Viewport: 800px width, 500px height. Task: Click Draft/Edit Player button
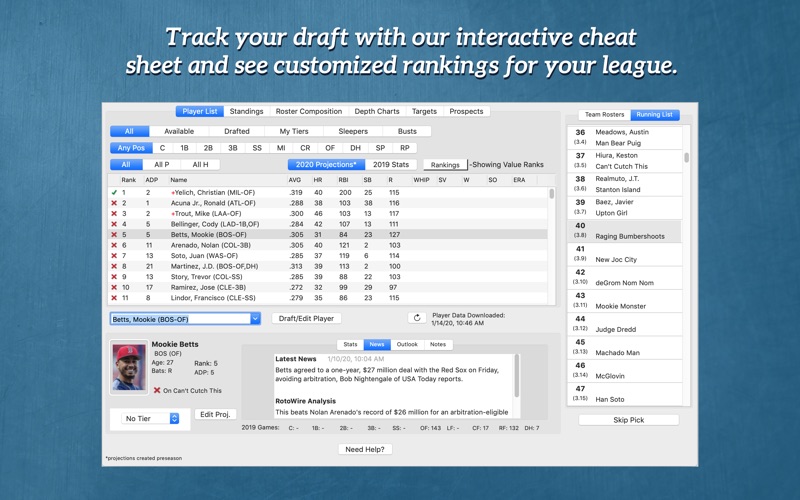(306, 318)
